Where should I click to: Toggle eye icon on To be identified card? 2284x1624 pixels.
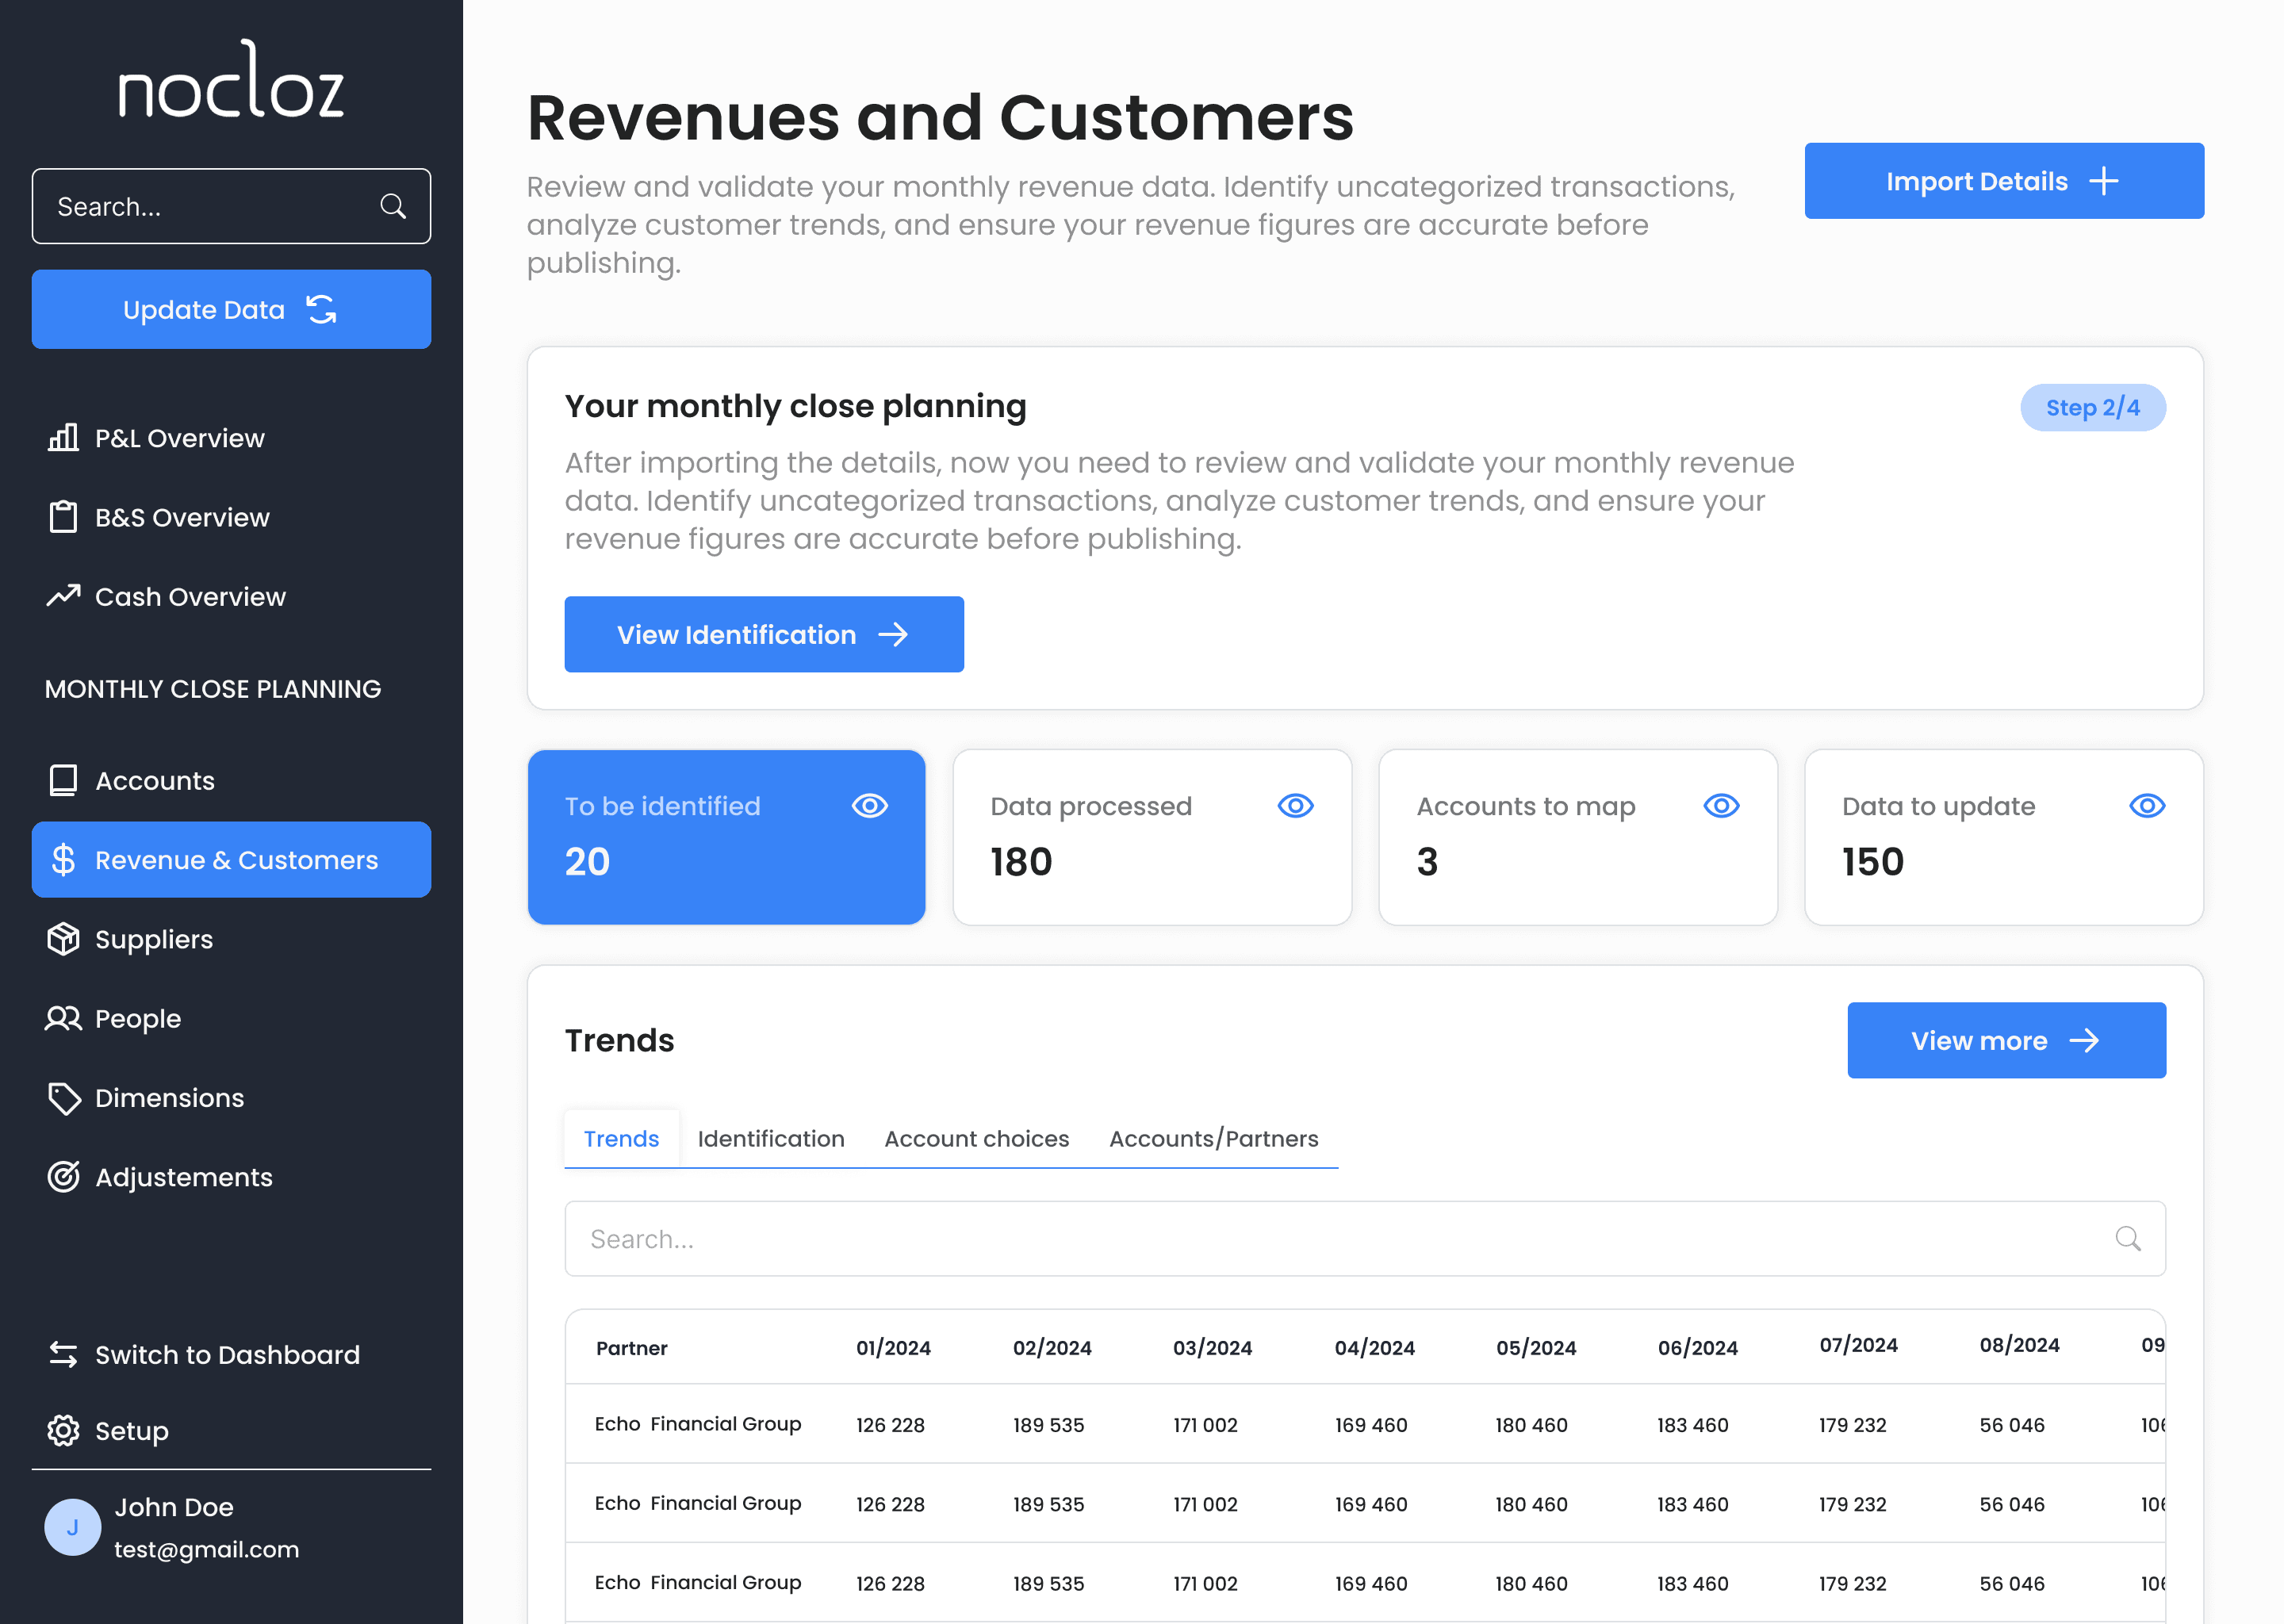click(869, 806)
